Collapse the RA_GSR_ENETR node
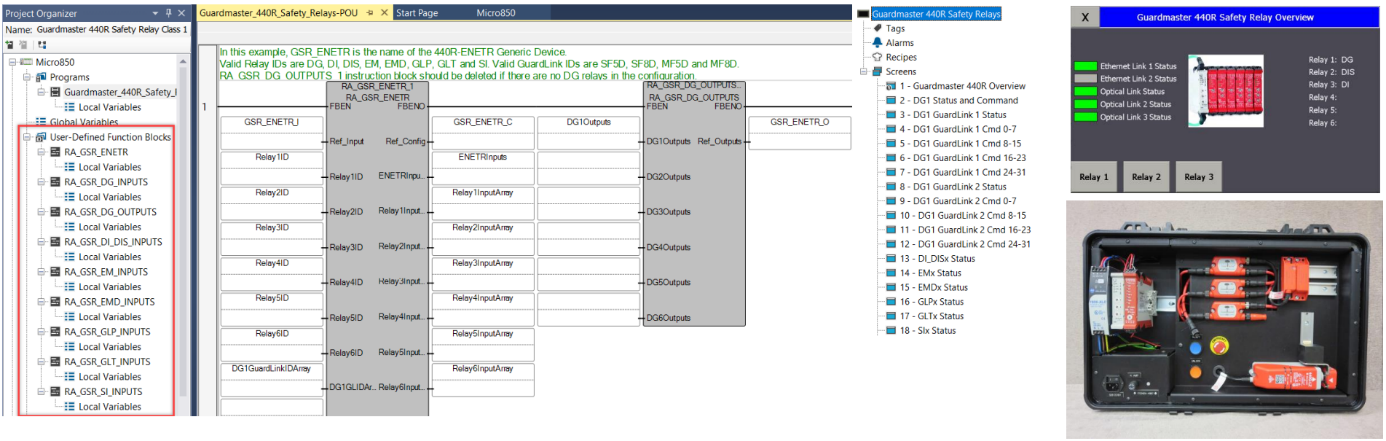 tap(41, 152)
